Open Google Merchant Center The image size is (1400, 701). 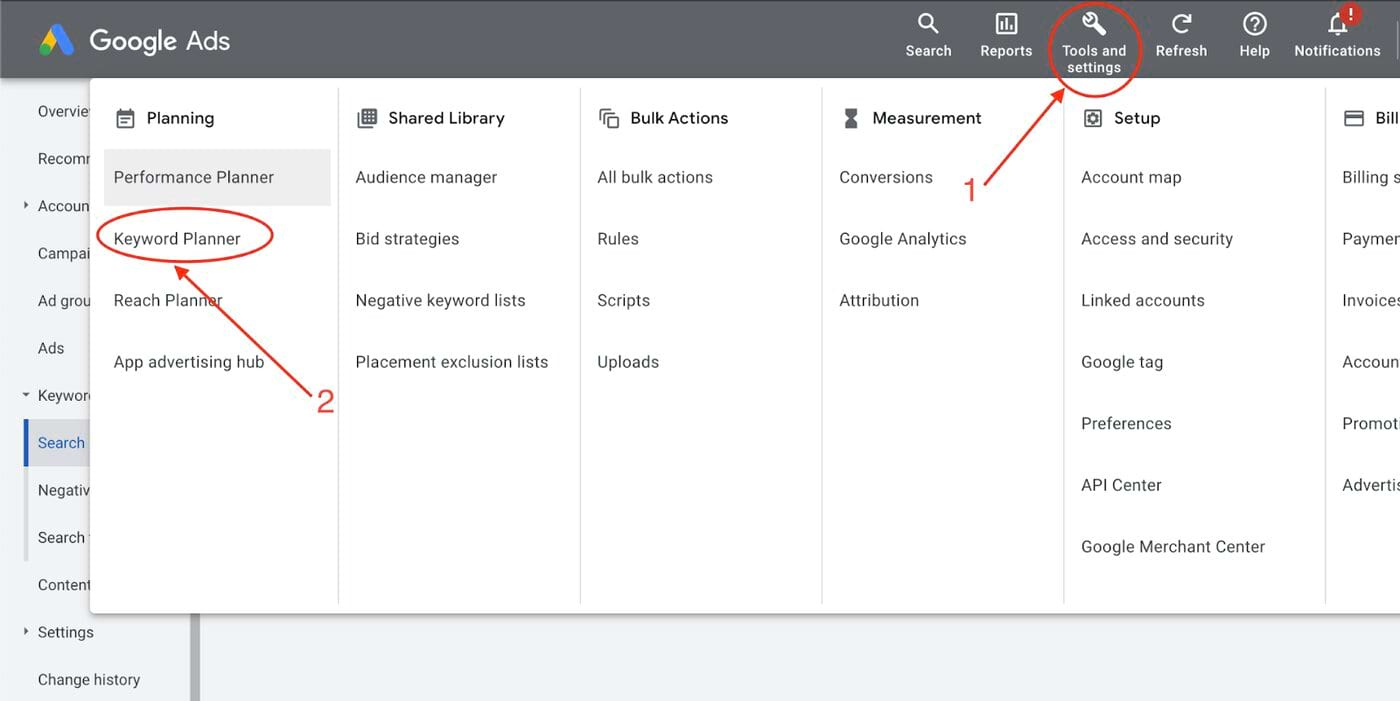click(1173, 546)
